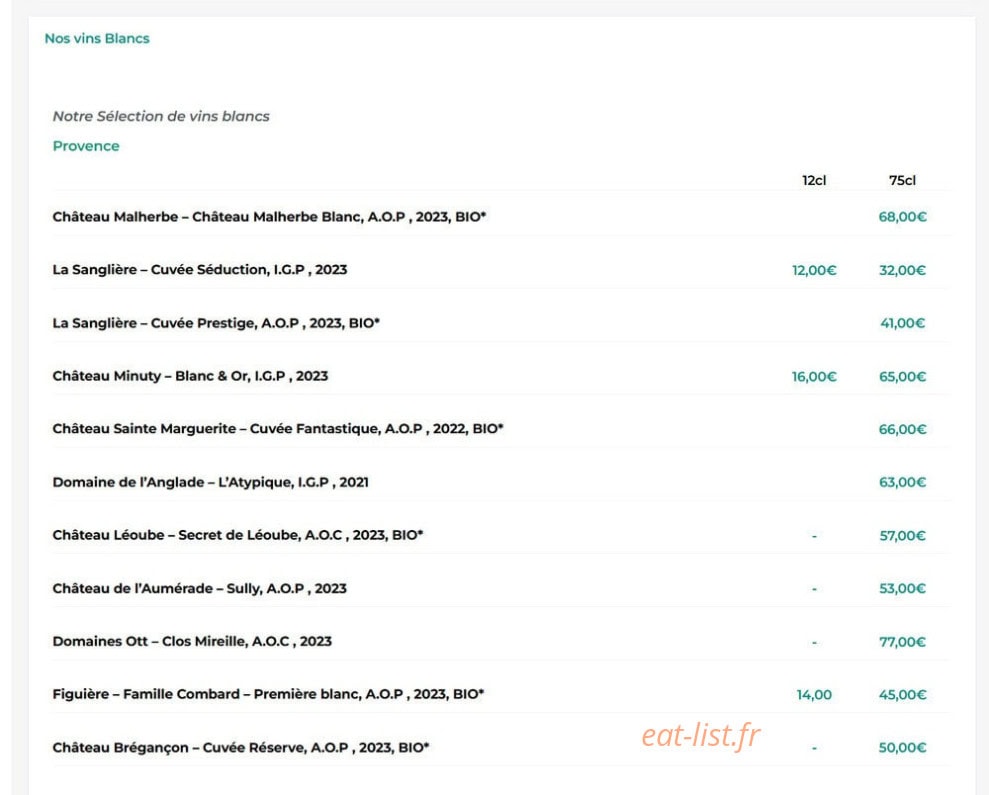Select Domaines Ott Clos Mireille wine
Screen dimensions: 989x795
(192, 642)
